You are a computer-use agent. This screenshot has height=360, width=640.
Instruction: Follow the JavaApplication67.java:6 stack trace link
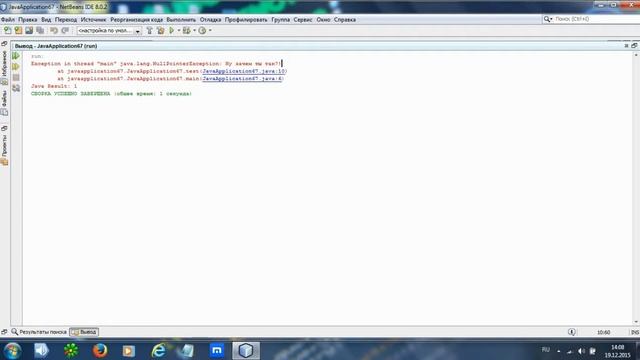tap(242, 78)
